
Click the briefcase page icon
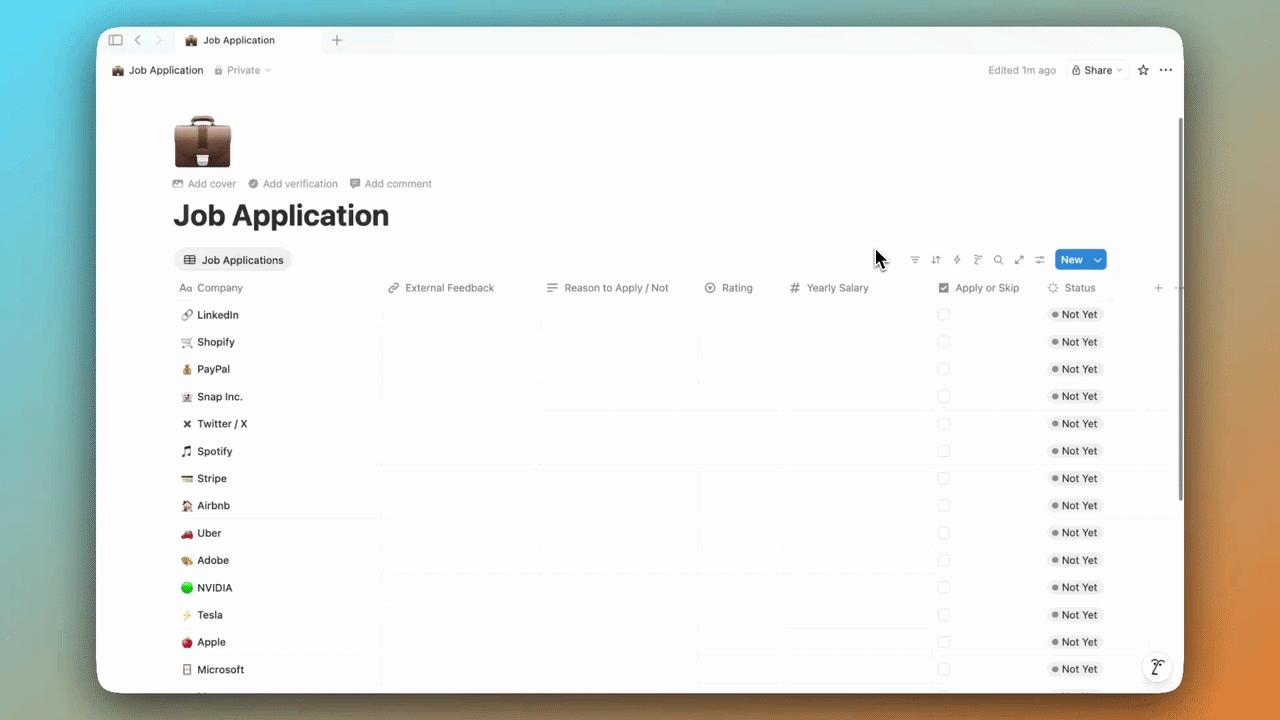click(x=202, y=142)
